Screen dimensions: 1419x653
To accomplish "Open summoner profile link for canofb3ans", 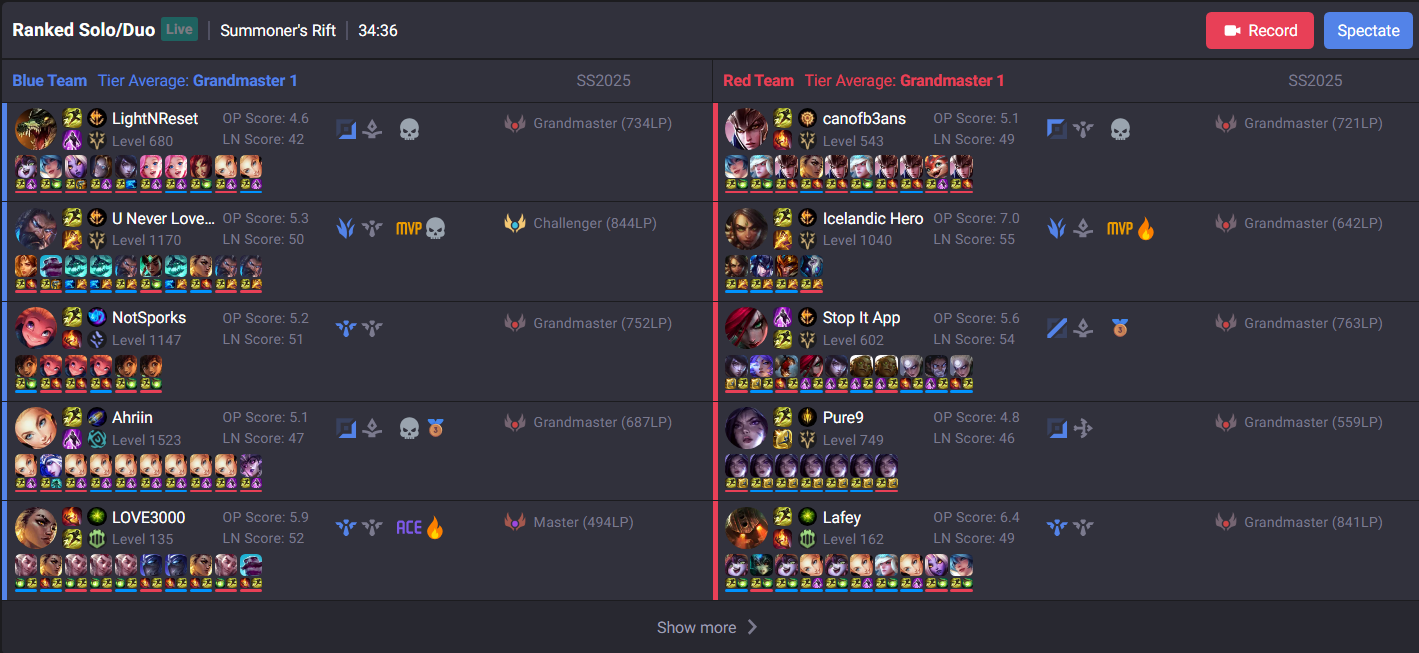I will [x=864, y=118].
